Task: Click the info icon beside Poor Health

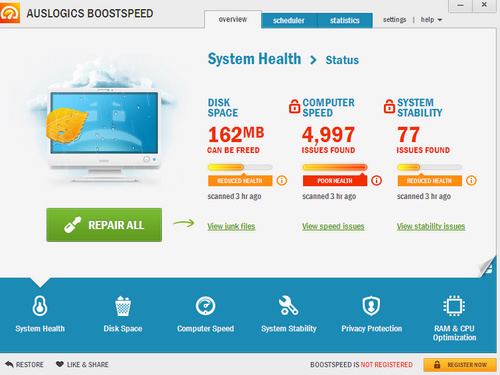Action: [376, 181]
